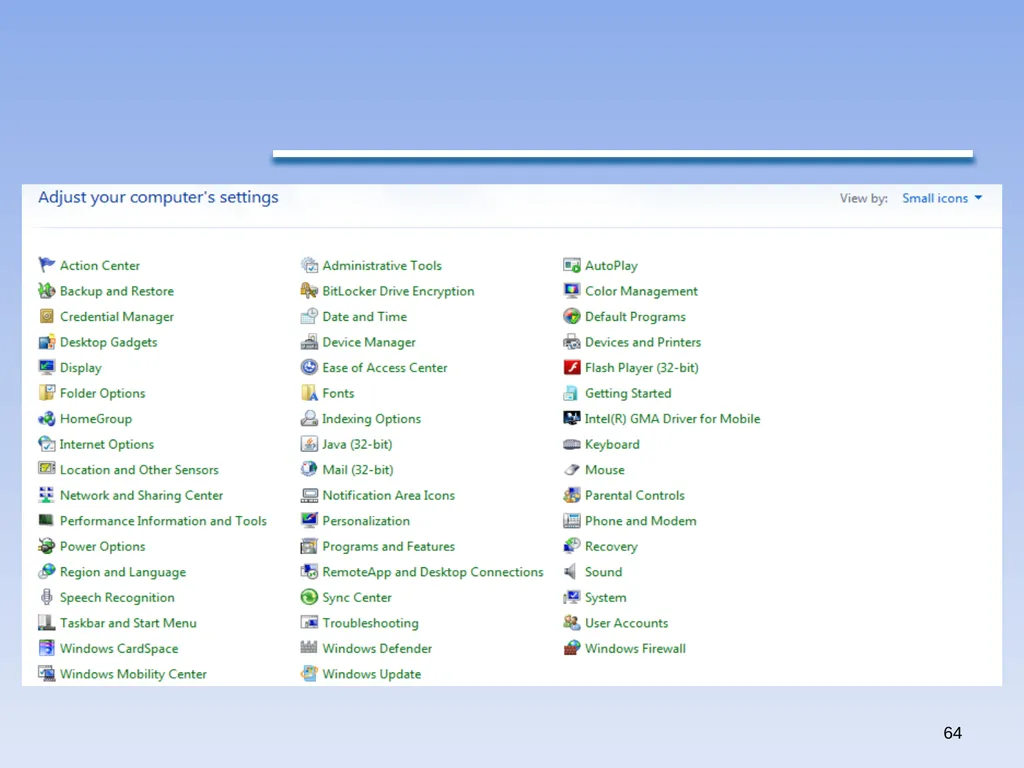Click the Parental Controls icon
This screenshot has height=768, width=1024.
click(571, 495)
